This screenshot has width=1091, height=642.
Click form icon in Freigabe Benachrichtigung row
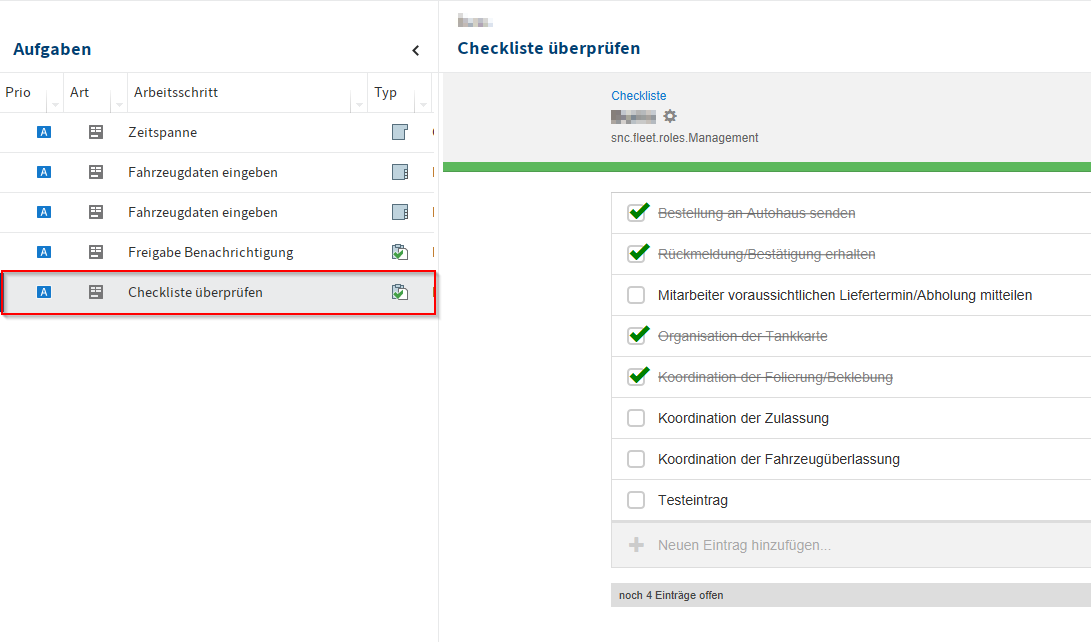96,252
